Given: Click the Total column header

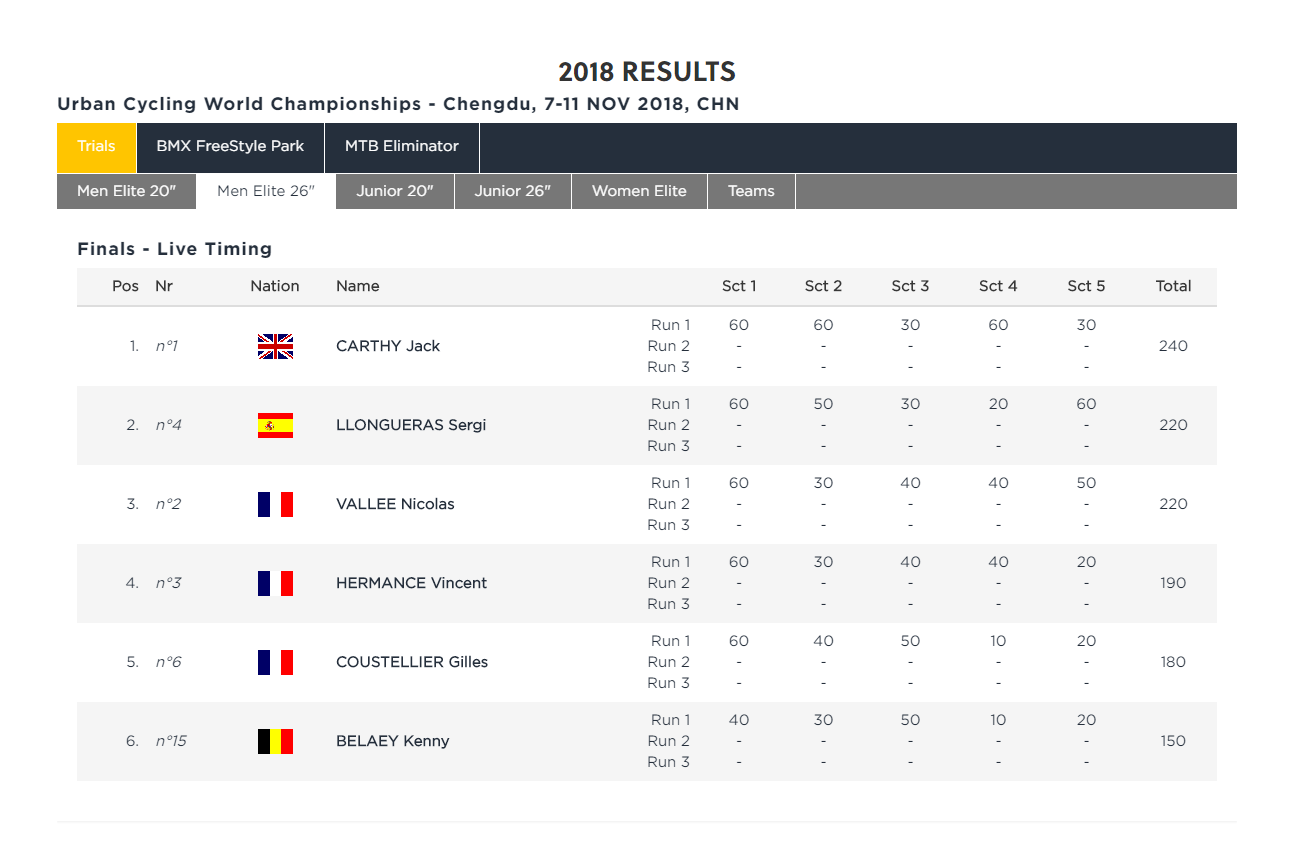Looking at the screenshot, I should pyautogui.click(x=1173, y=286).
